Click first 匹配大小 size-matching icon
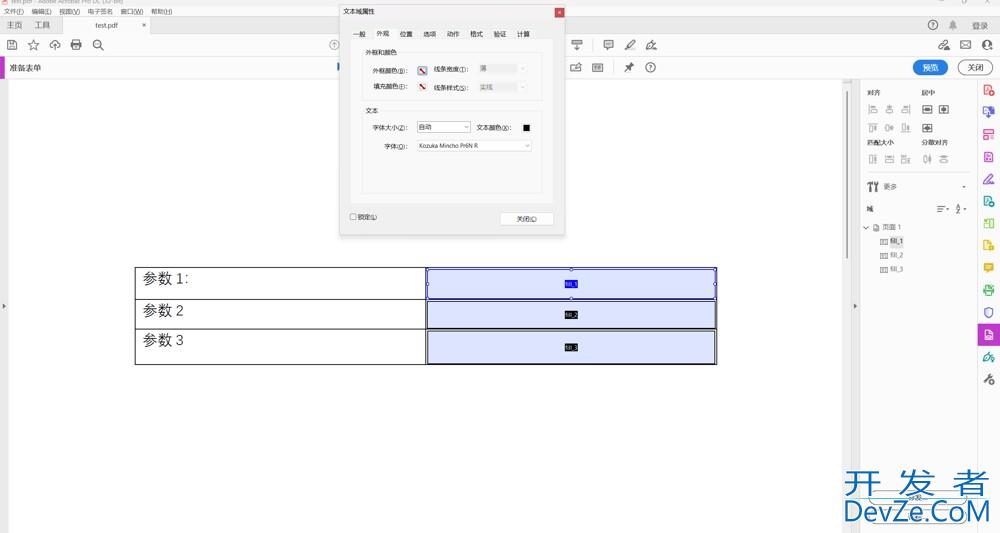 872,159
